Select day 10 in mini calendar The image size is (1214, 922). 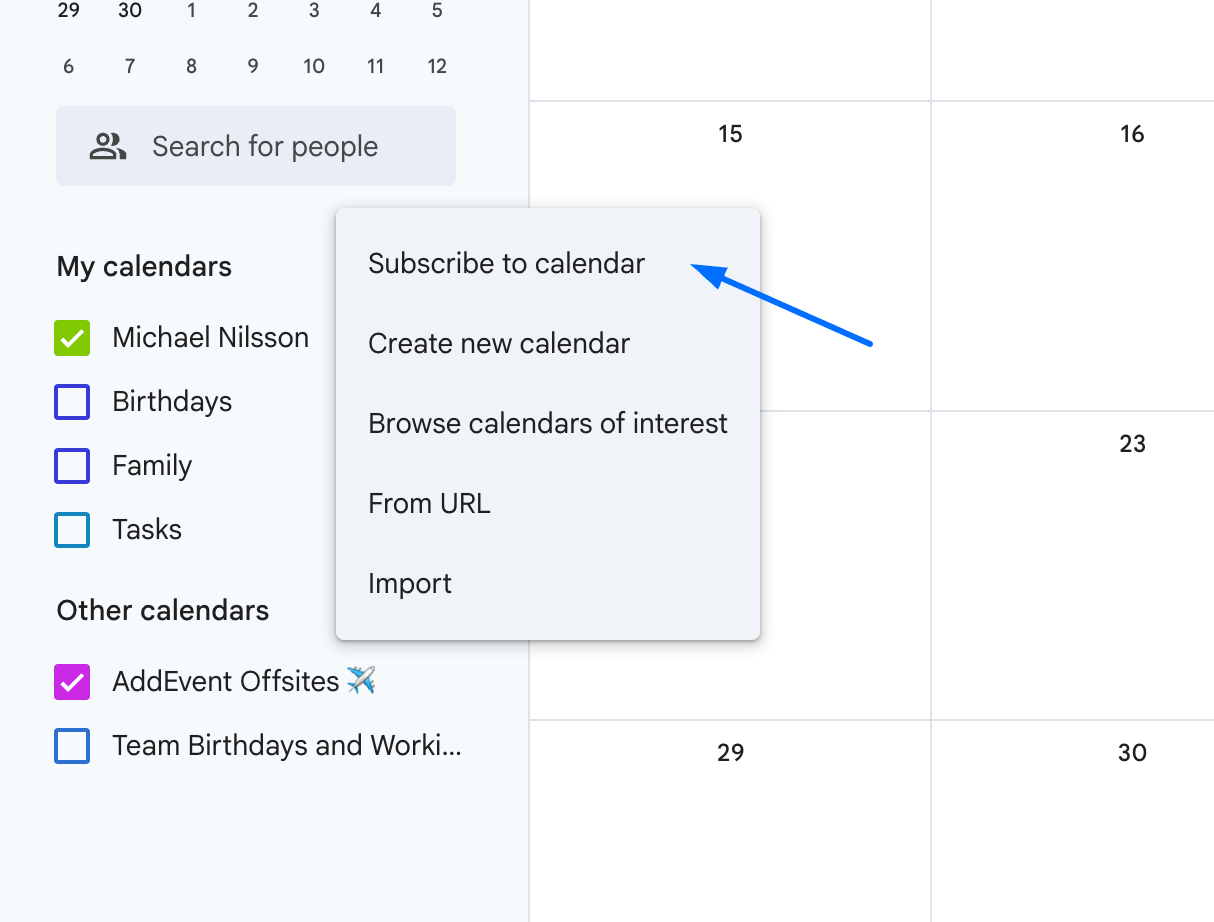point(314,67)
